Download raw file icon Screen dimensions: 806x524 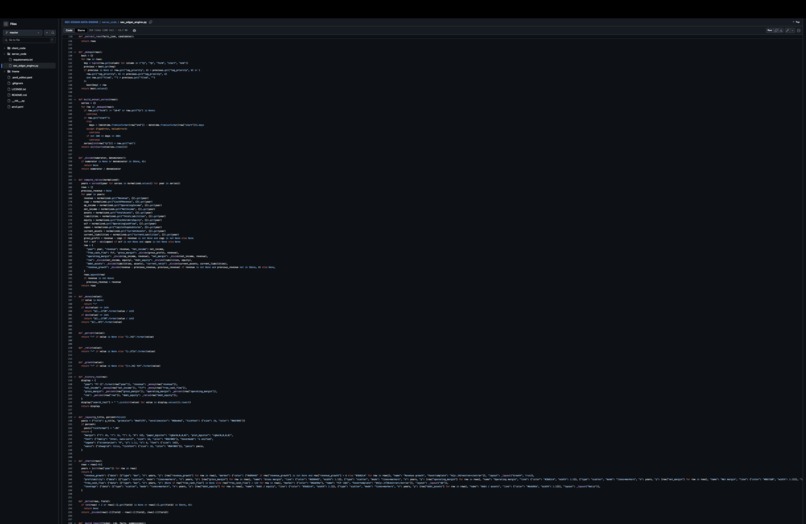click(781, 30)
